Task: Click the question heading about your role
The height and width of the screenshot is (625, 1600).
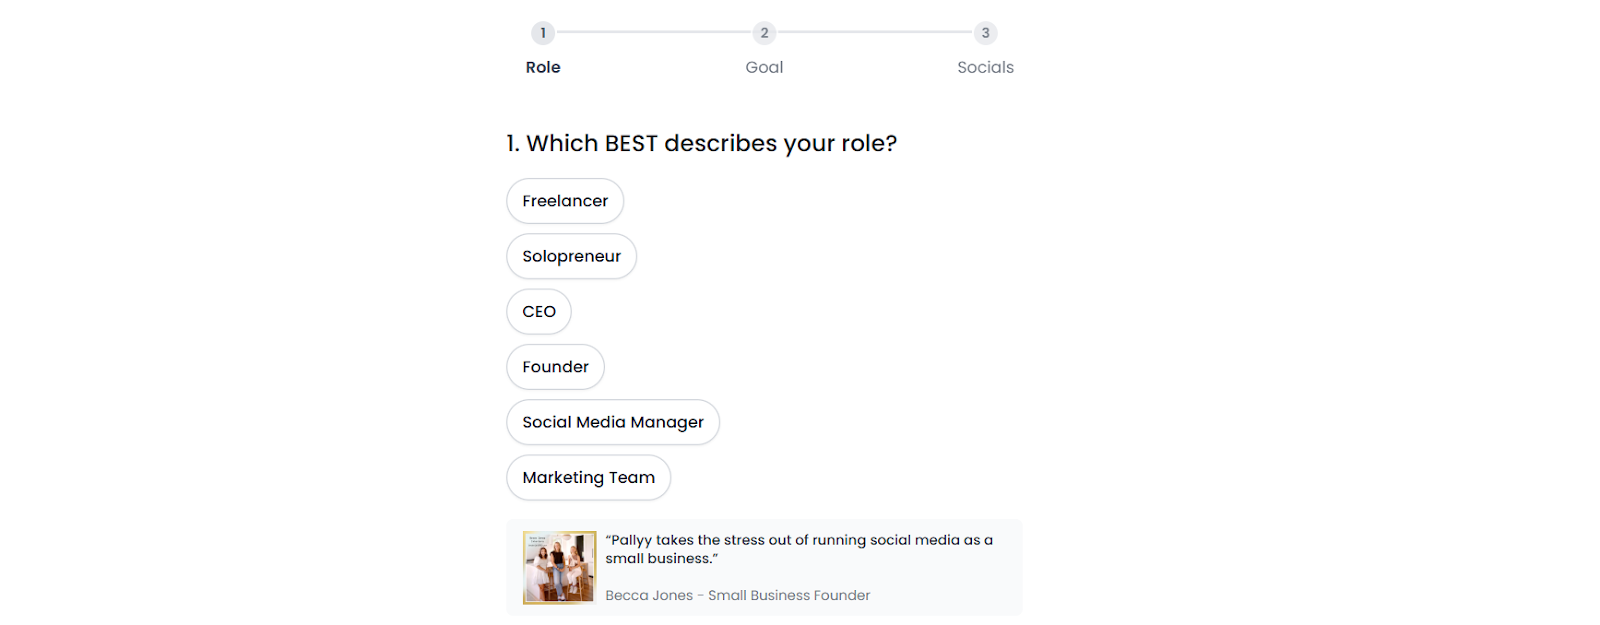Action: [x=701, y=143]
